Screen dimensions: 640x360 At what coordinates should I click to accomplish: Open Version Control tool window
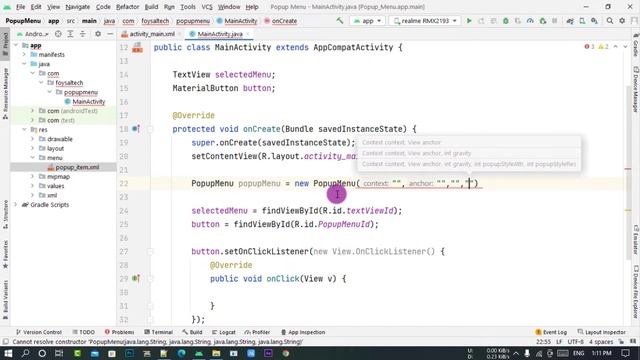(38, 332)
